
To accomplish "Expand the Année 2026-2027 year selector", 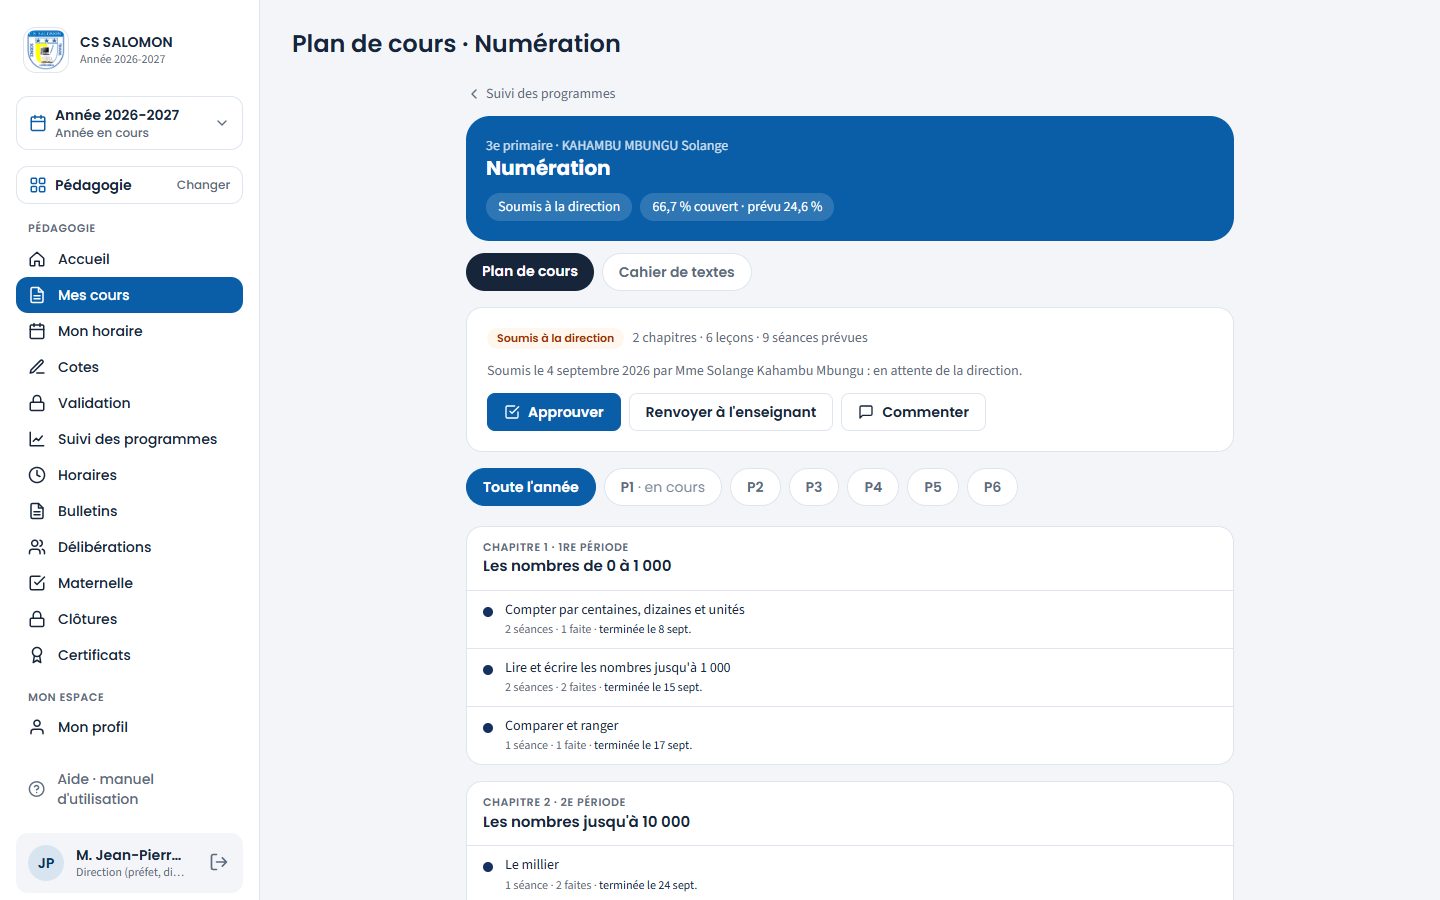I will point(129,123).
